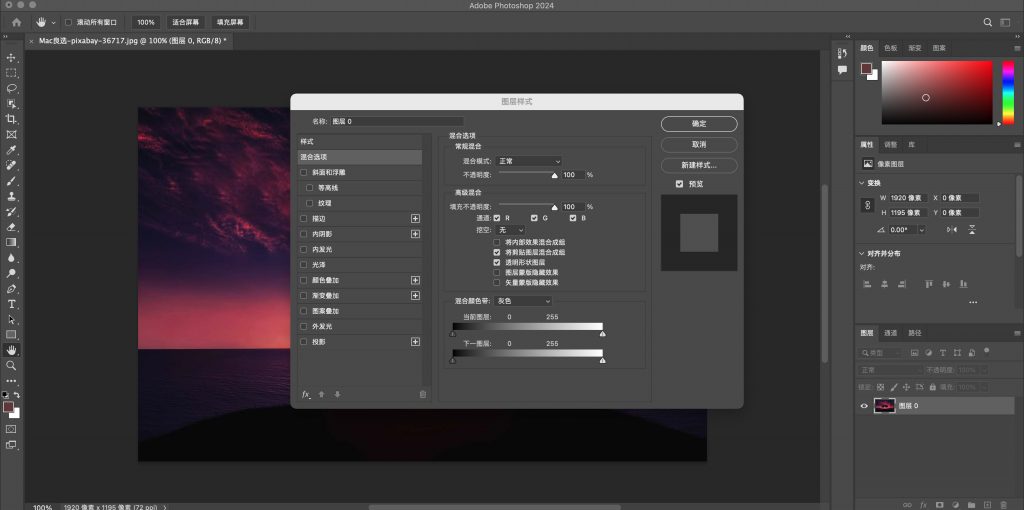The image size is (1024, 510).
Task: Select the Spot Healing Brush tool
Action: [11, 165]
